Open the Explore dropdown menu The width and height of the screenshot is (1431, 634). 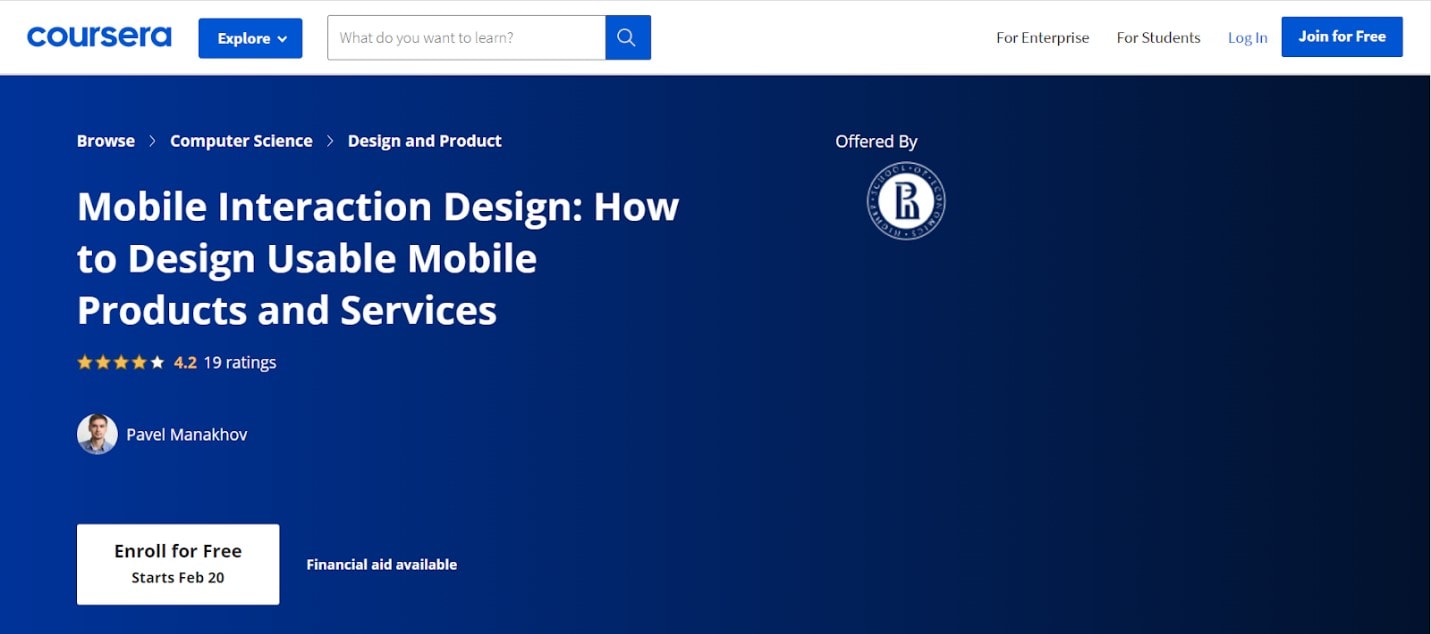click(250, 38)
